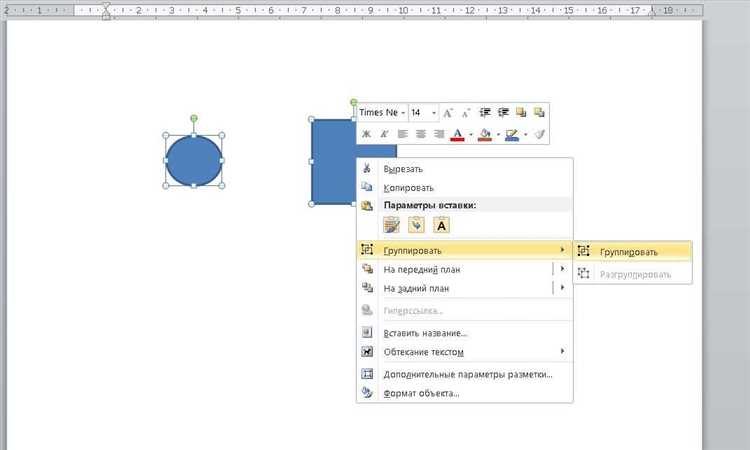Image resolution: width=750 pixels, height=450 pixels.
Task: Expand the На передний план submenu arrow
Action: (562, 269)
